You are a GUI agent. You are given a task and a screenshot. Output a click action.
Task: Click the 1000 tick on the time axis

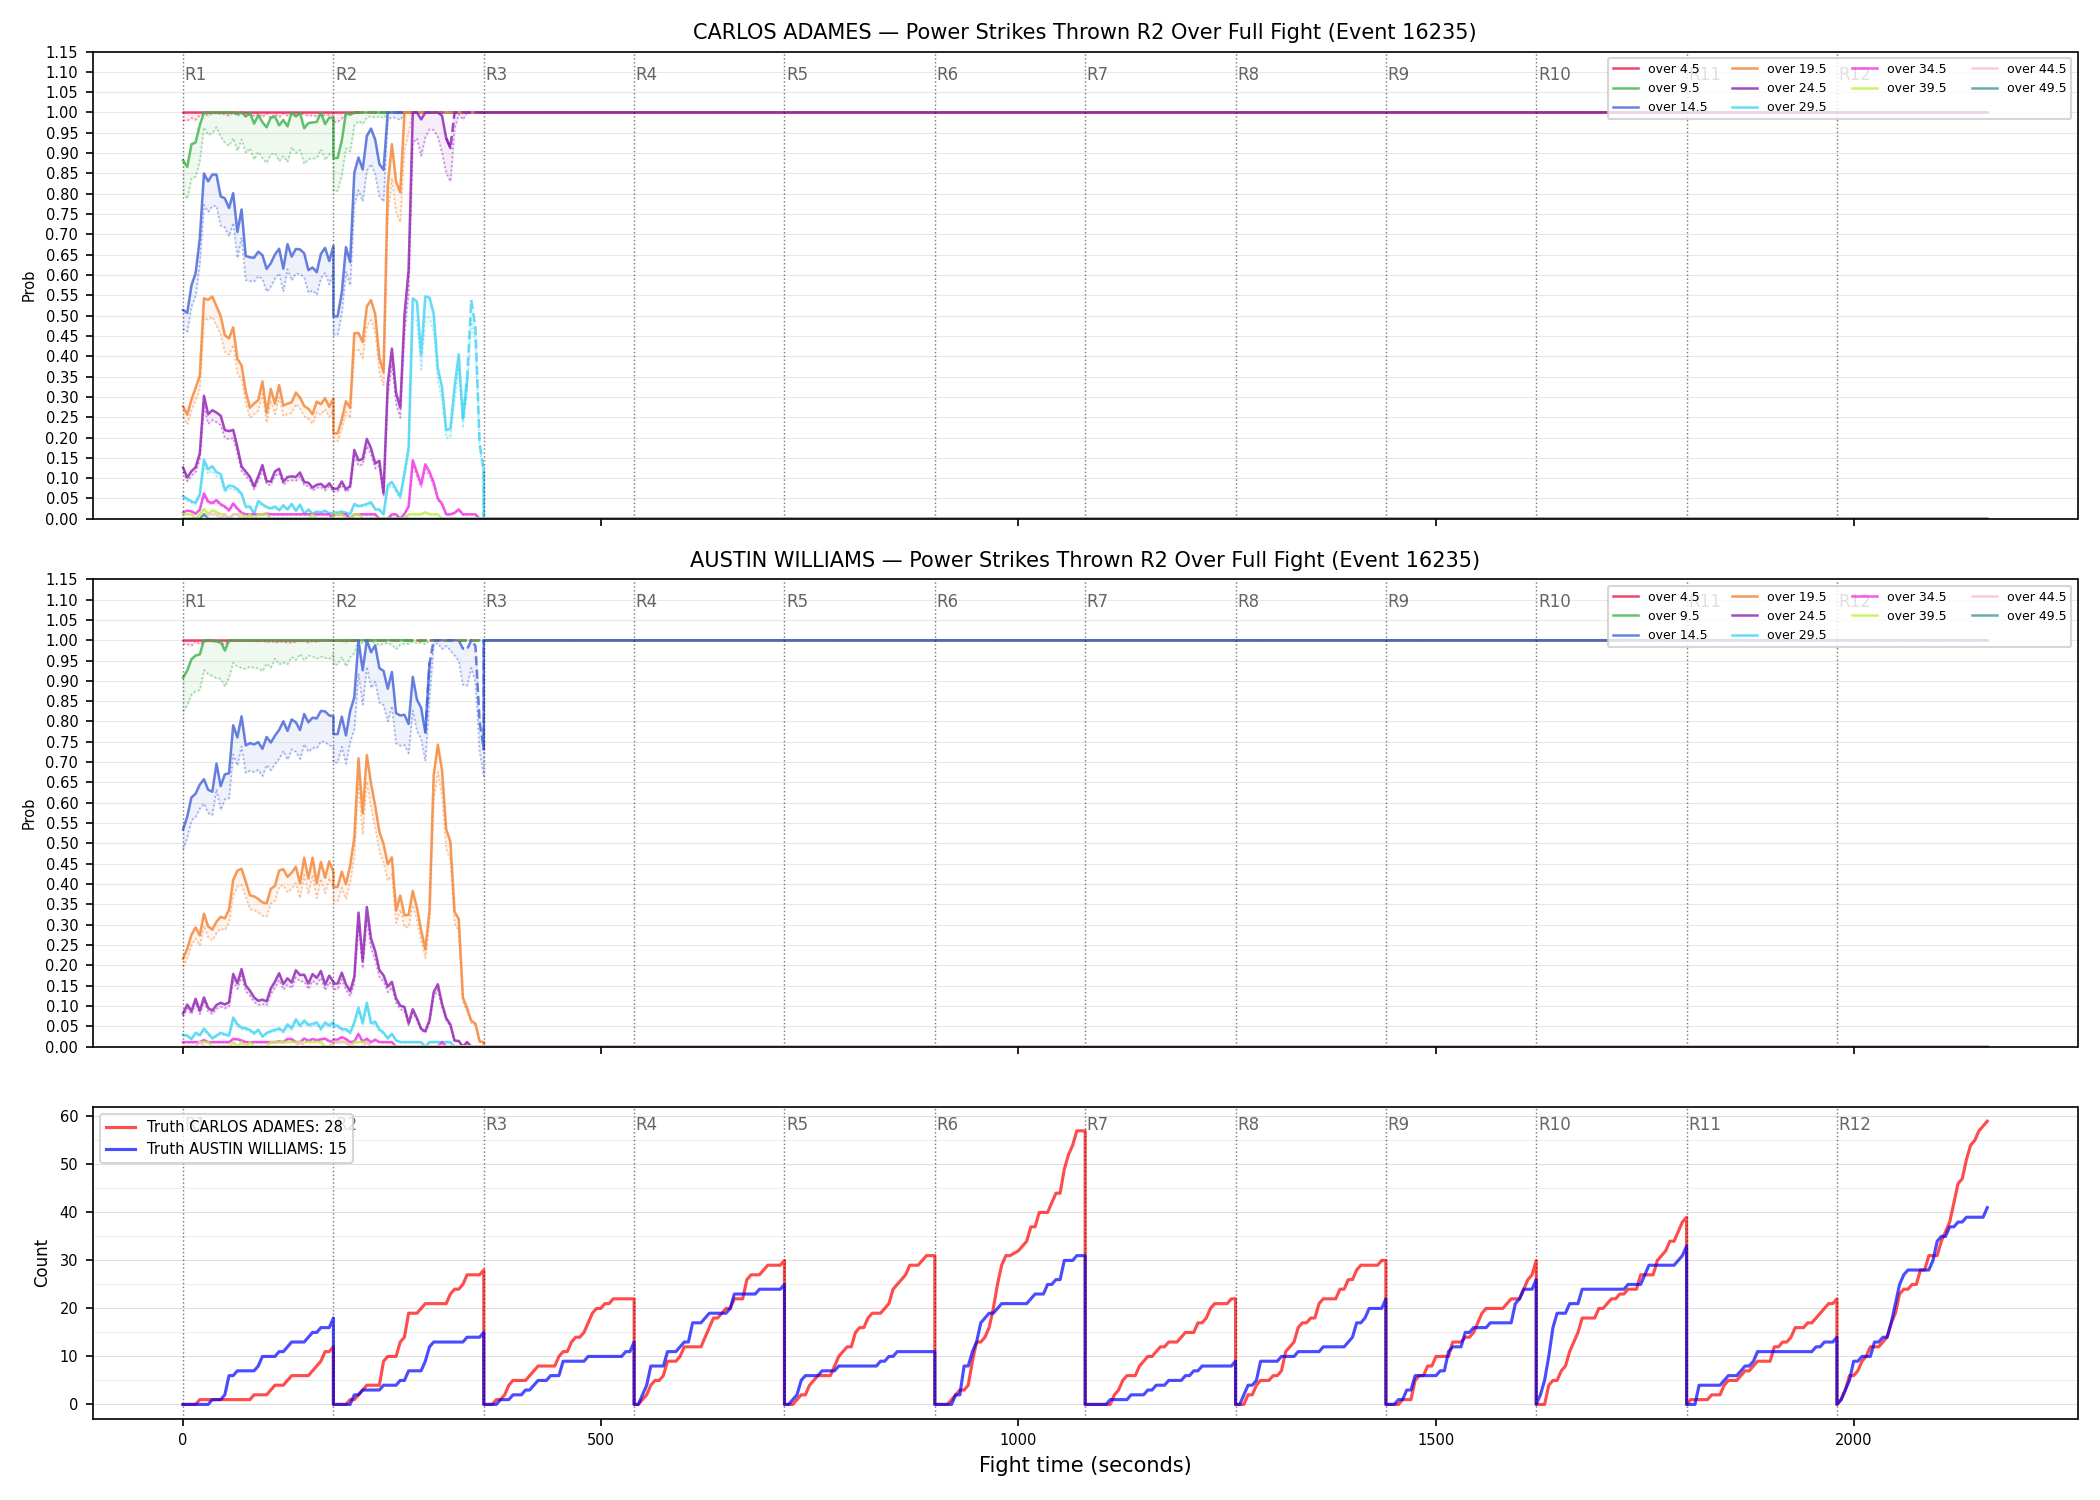tap(1018, 1440)
